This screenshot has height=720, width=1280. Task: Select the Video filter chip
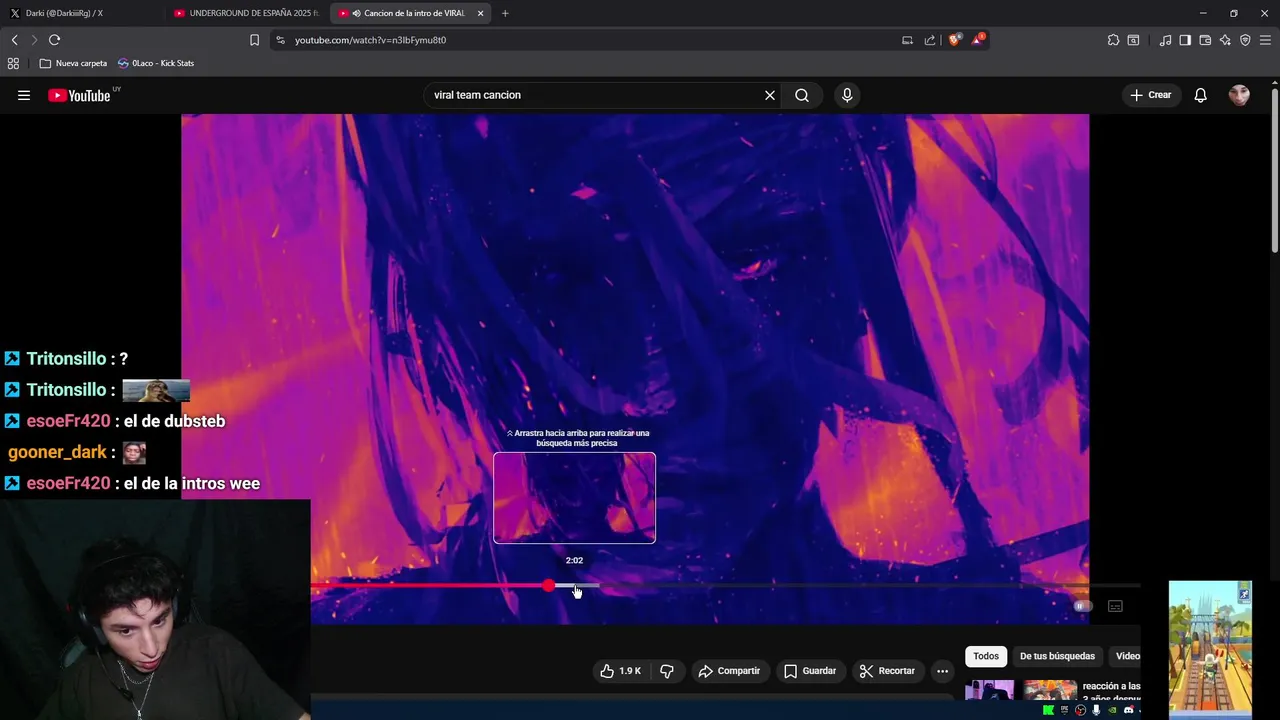click(x=1126, y=656)
